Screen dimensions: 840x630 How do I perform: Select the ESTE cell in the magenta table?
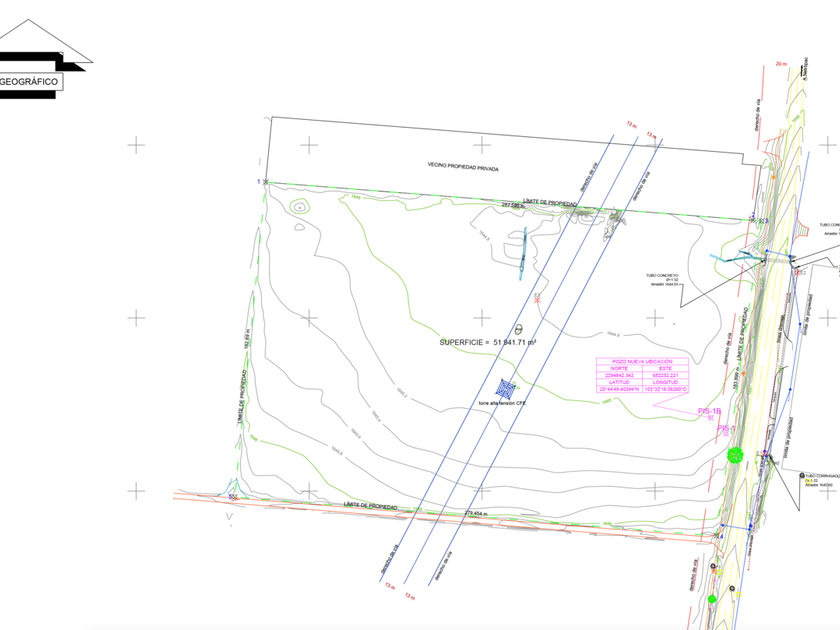[x=665, y=369]
